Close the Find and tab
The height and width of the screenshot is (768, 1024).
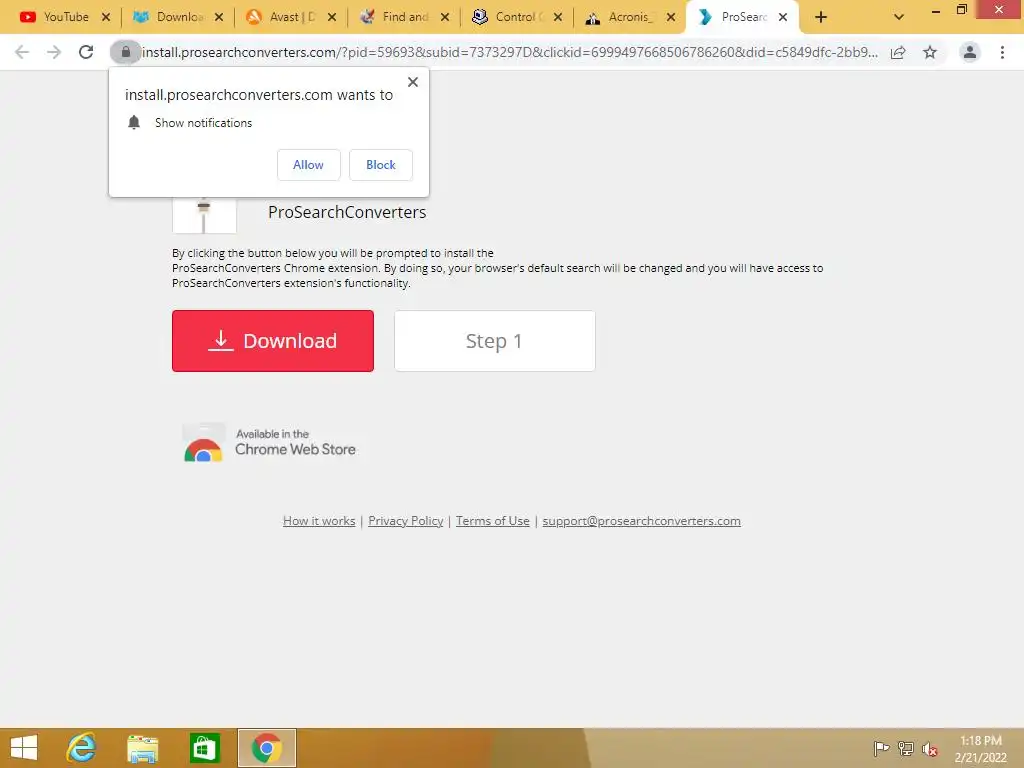pyautogui.click(x=445, y=17)
